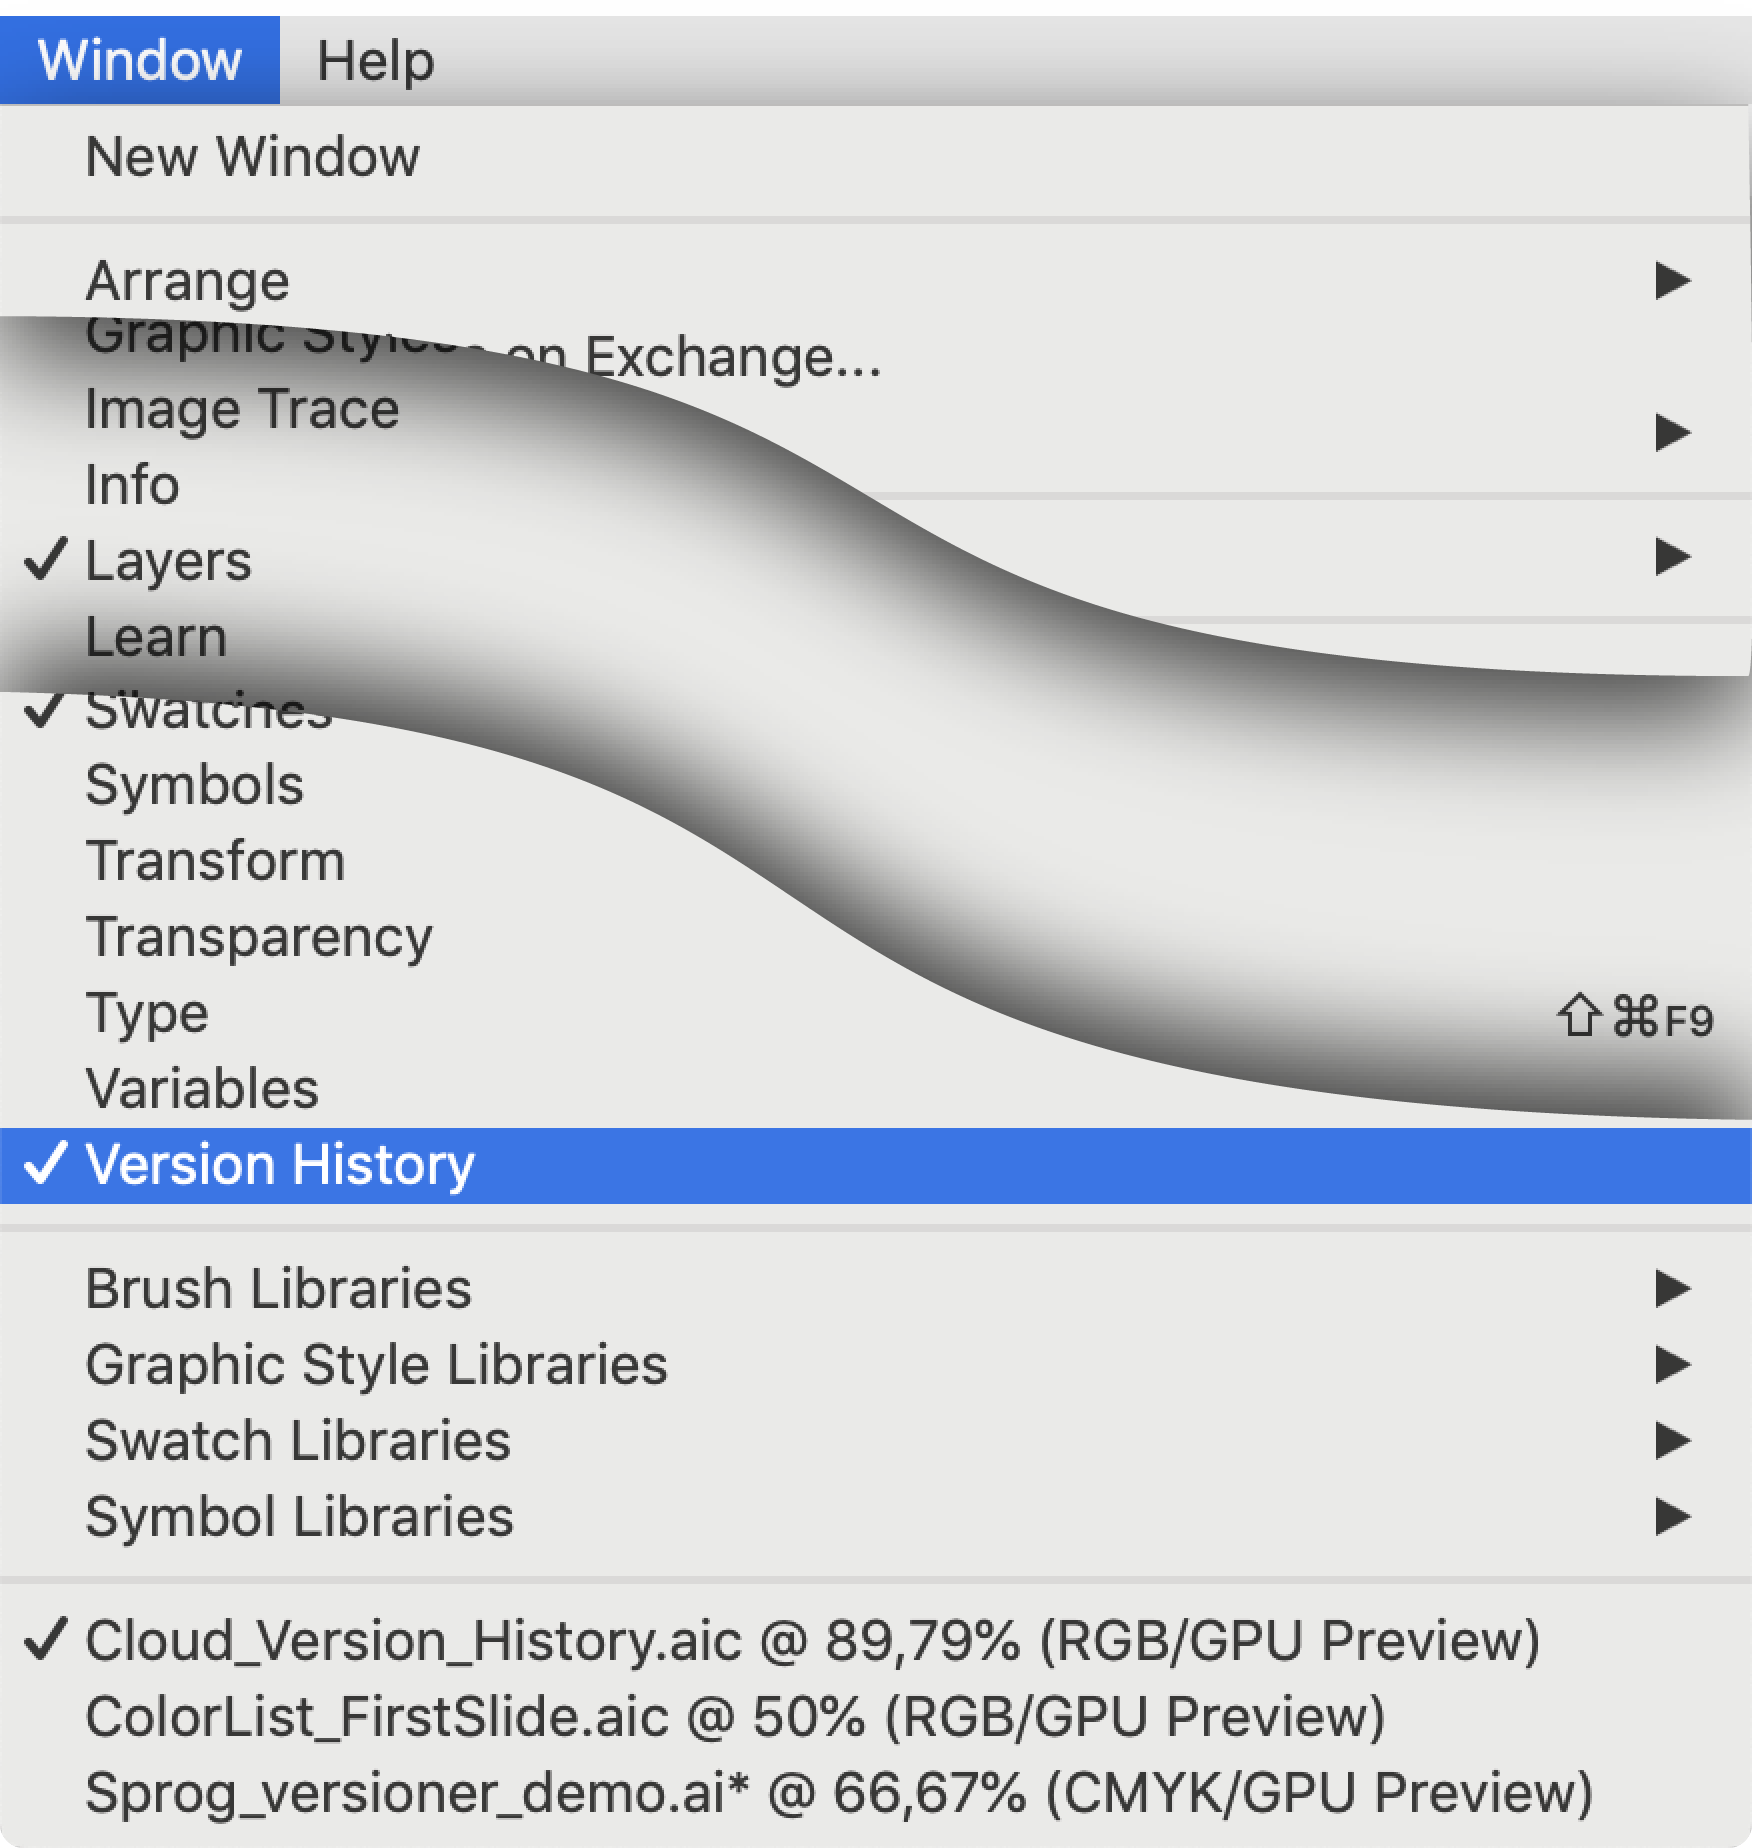This screenshot has height=1848, width=1752.
Task: Toggle the checked Layers panel
Action: coord(168,561)
